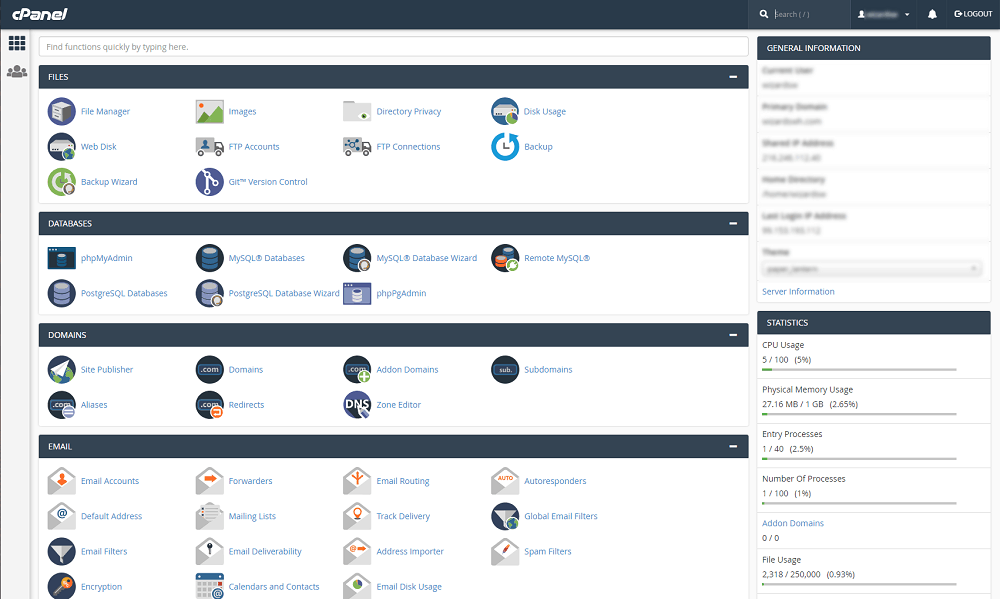Image resolution: width=1000 pixels, height=599 pixels.
Task: Click the Physical Memory Usage label
Action: click(x=807, y=390)
